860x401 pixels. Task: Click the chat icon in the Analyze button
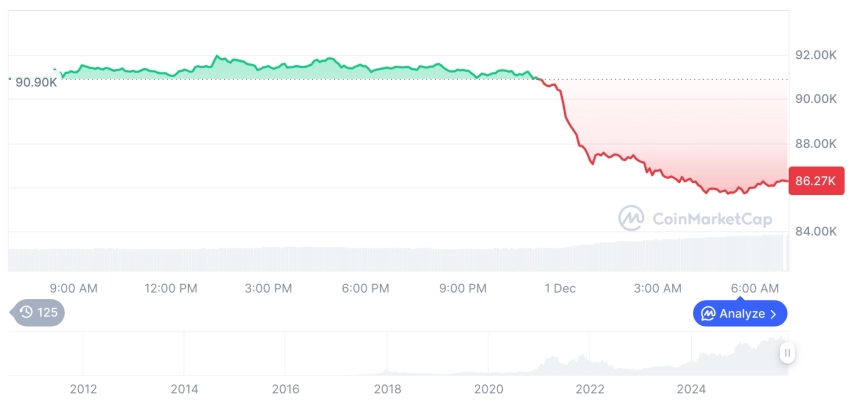pos(708,314)
